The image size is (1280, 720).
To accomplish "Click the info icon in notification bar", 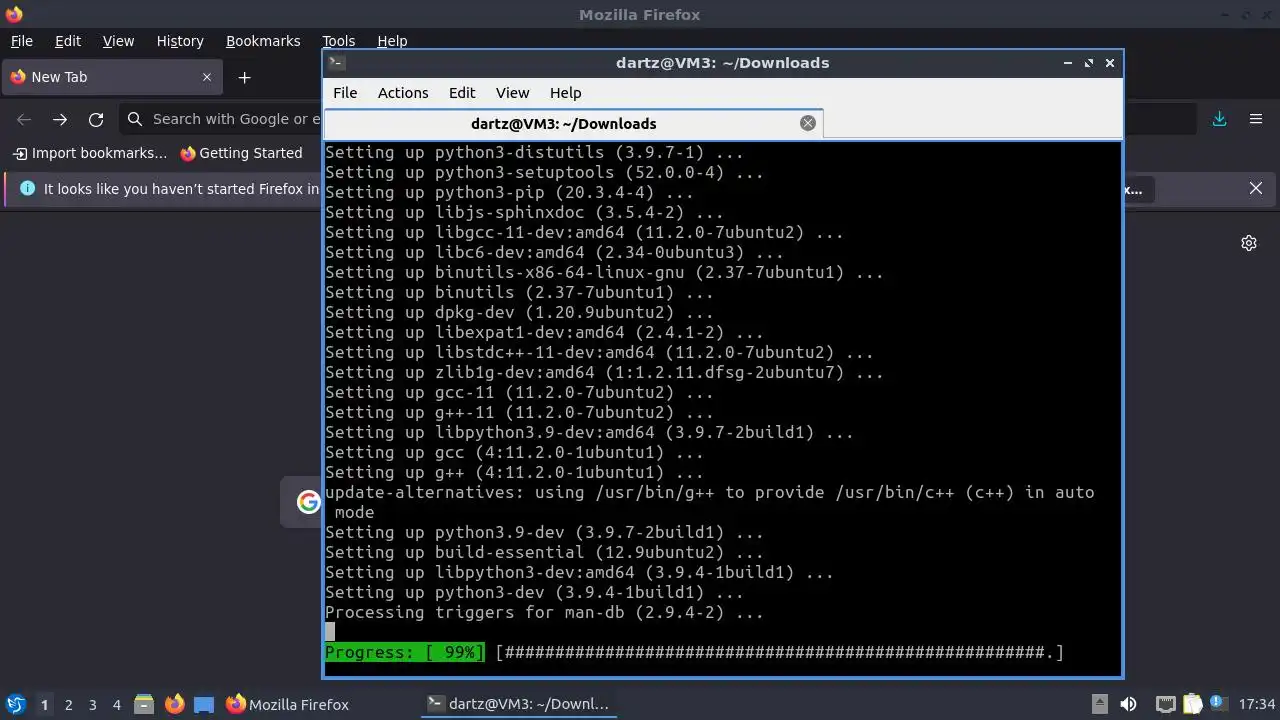I will (27, 188).
